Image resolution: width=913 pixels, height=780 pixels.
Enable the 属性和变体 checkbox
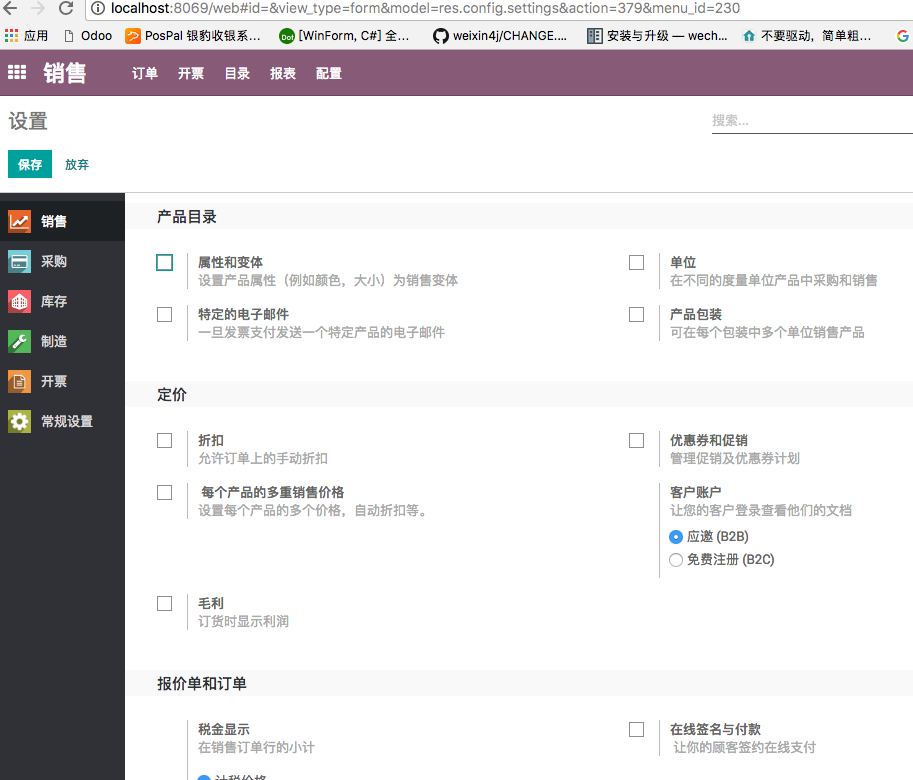(x=165, y=263)
